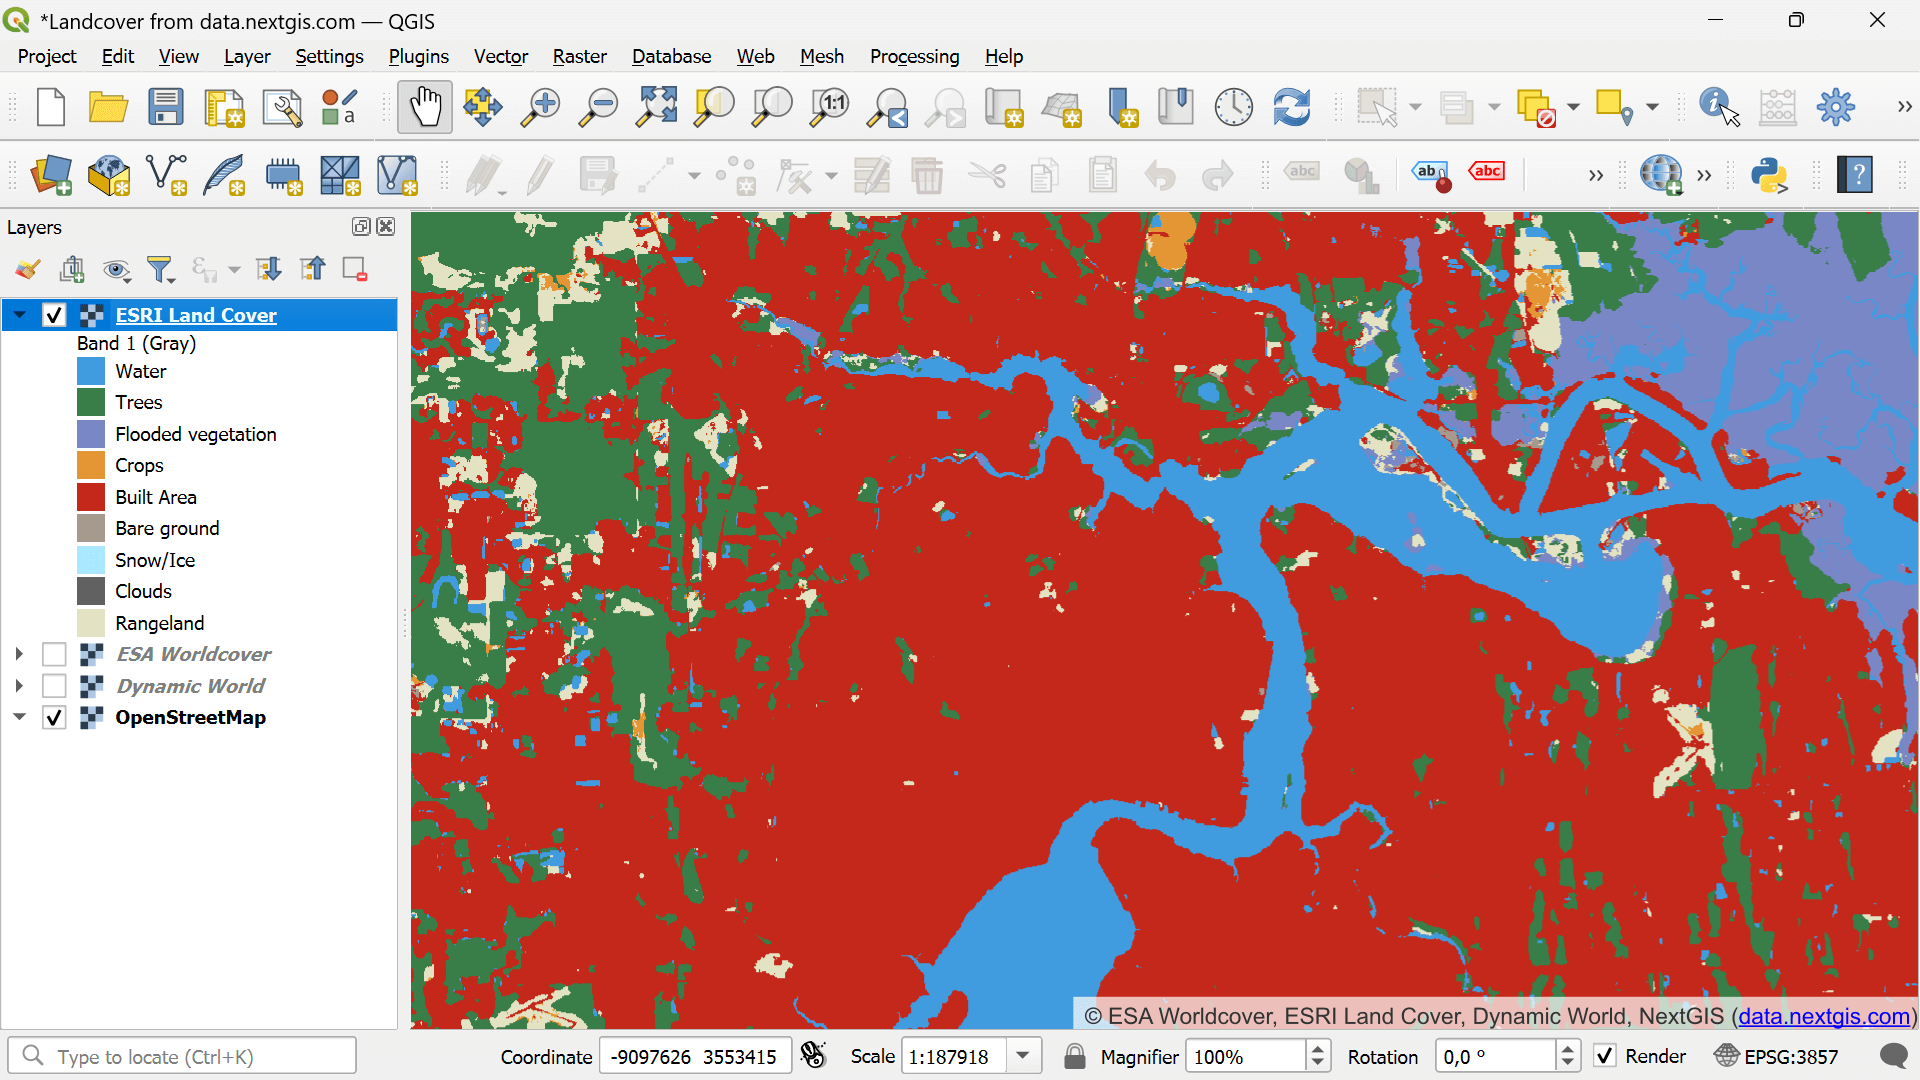Activate the Zoom Out magnifier

coord(599,107)
